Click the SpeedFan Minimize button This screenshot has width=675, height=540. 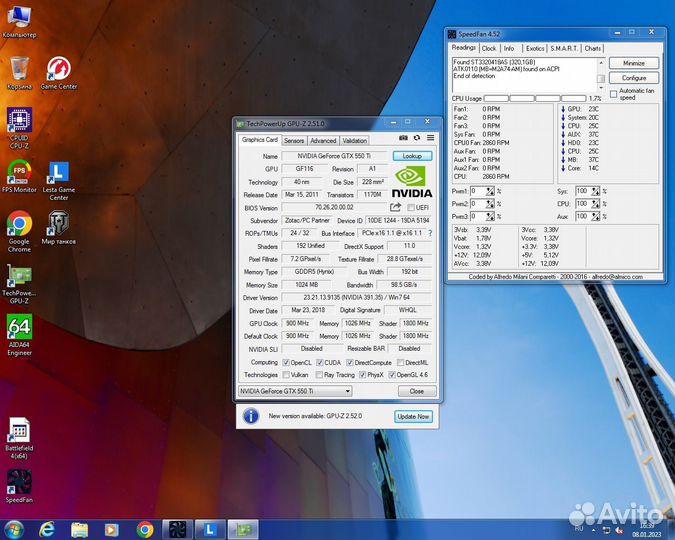click(634, 63)
